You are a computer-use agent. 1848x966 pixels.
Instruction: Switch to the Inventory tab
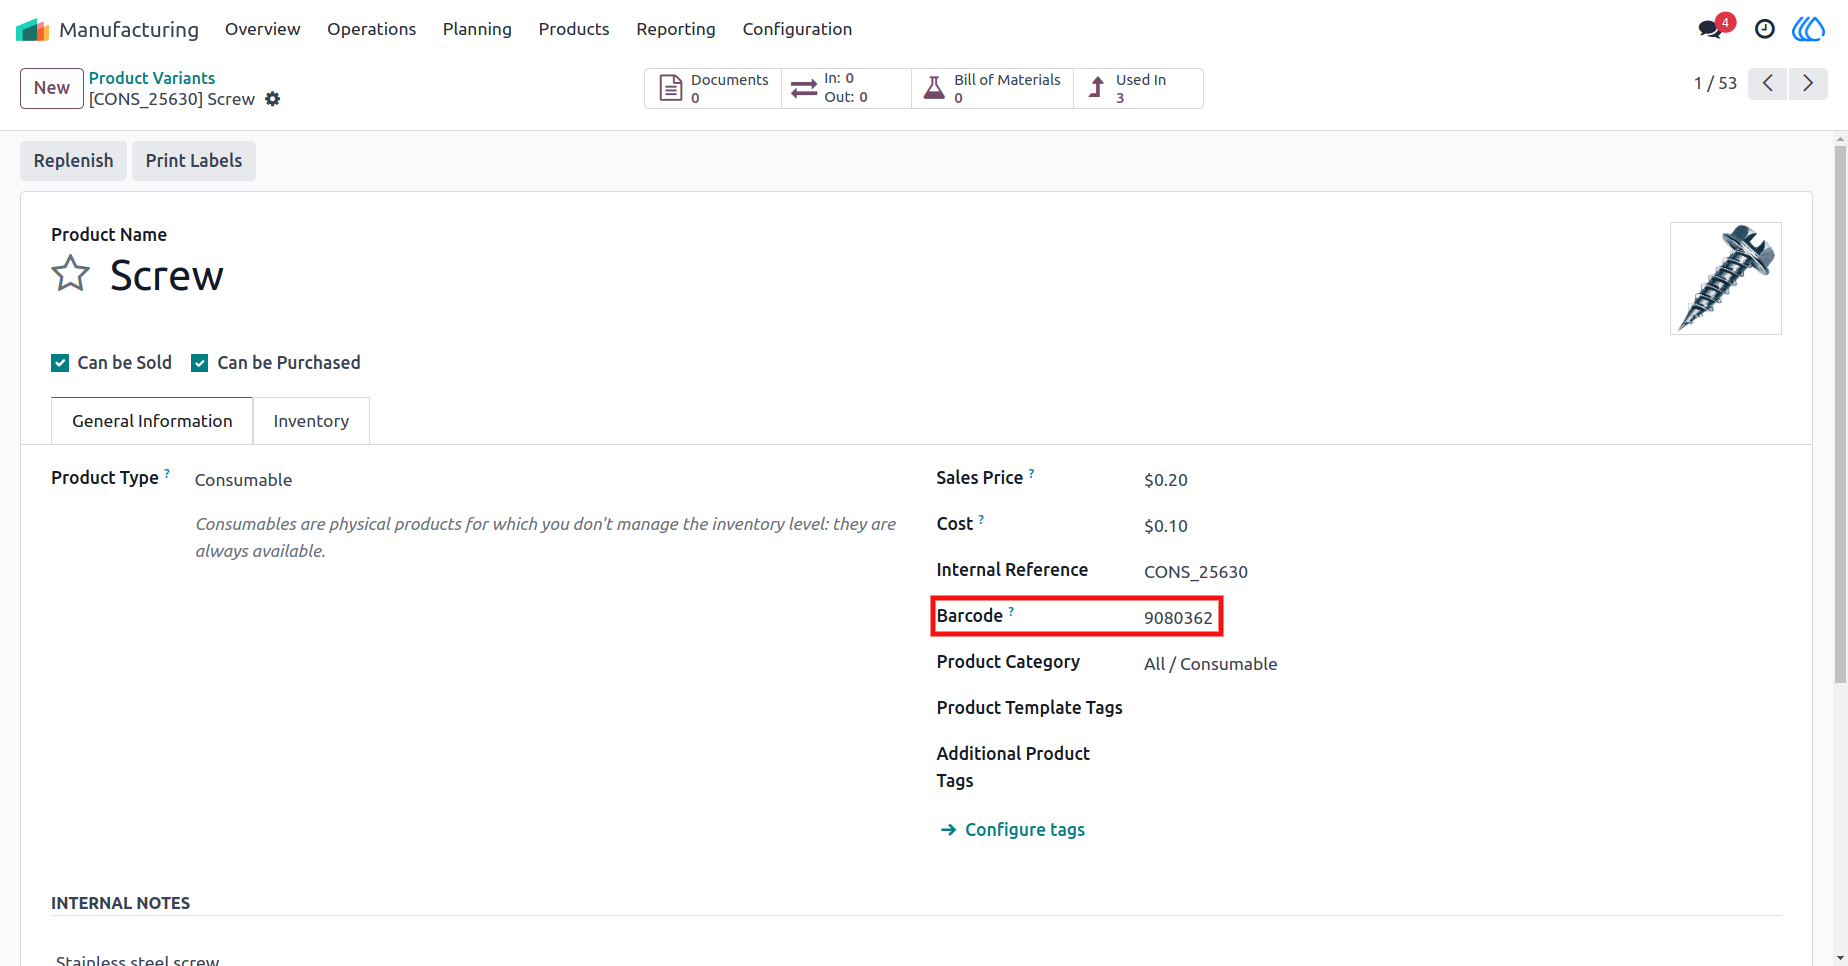311,421
